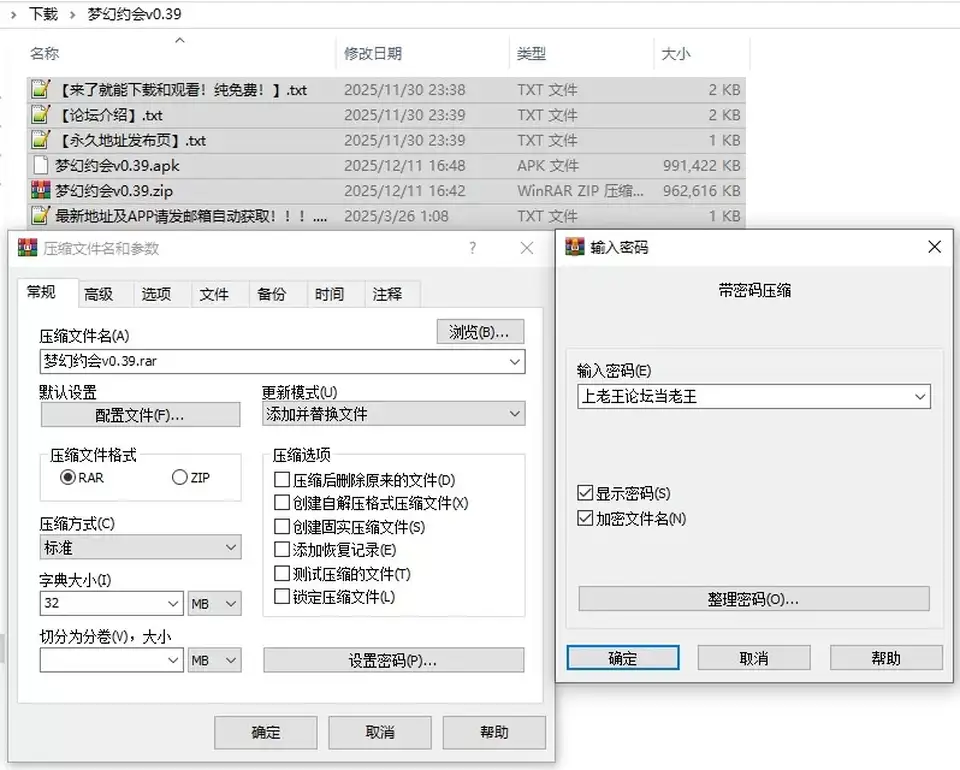Click the txt icon of 【论坛介绍】.txt
The width and height of the screenshot is (960, 770).
[x=40, y=114]
